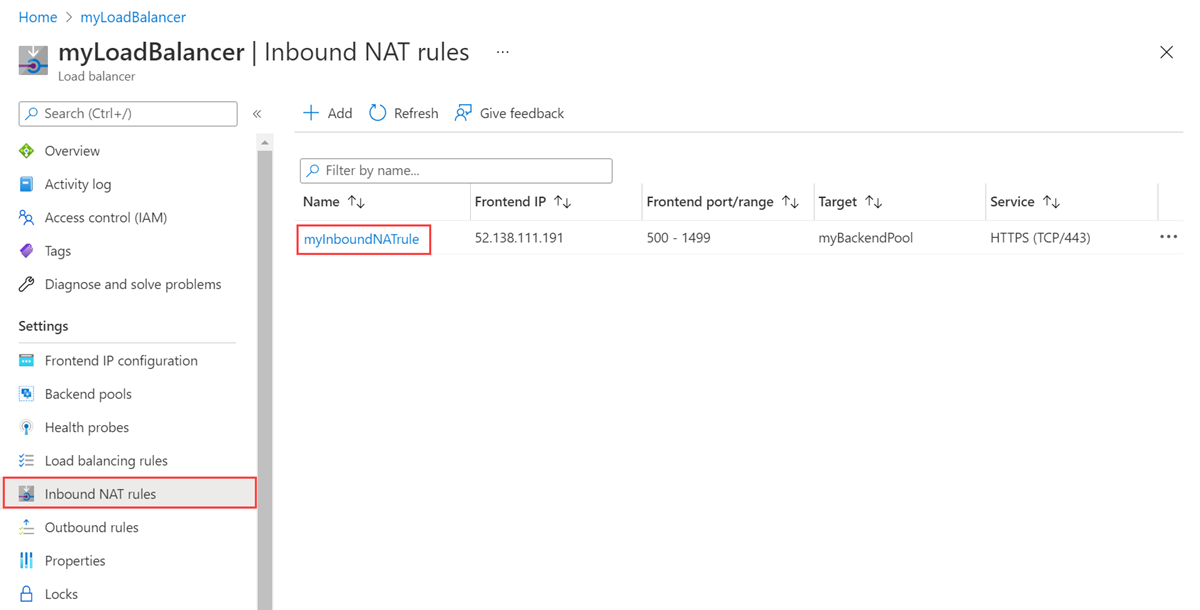
Task: Click the Give feedback person icon
Action: pyautogui.click(x=463, y=113)
